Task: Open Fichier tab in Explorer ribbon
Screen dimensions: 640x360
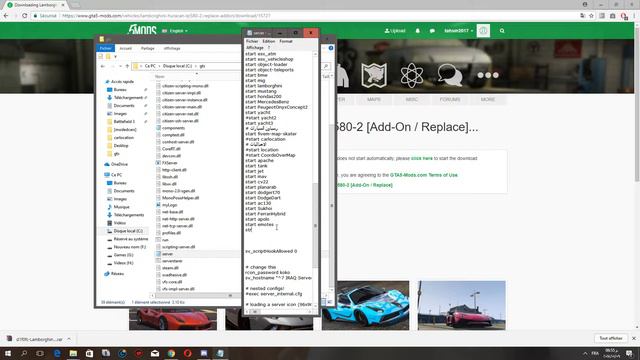Action: point(105,48)
